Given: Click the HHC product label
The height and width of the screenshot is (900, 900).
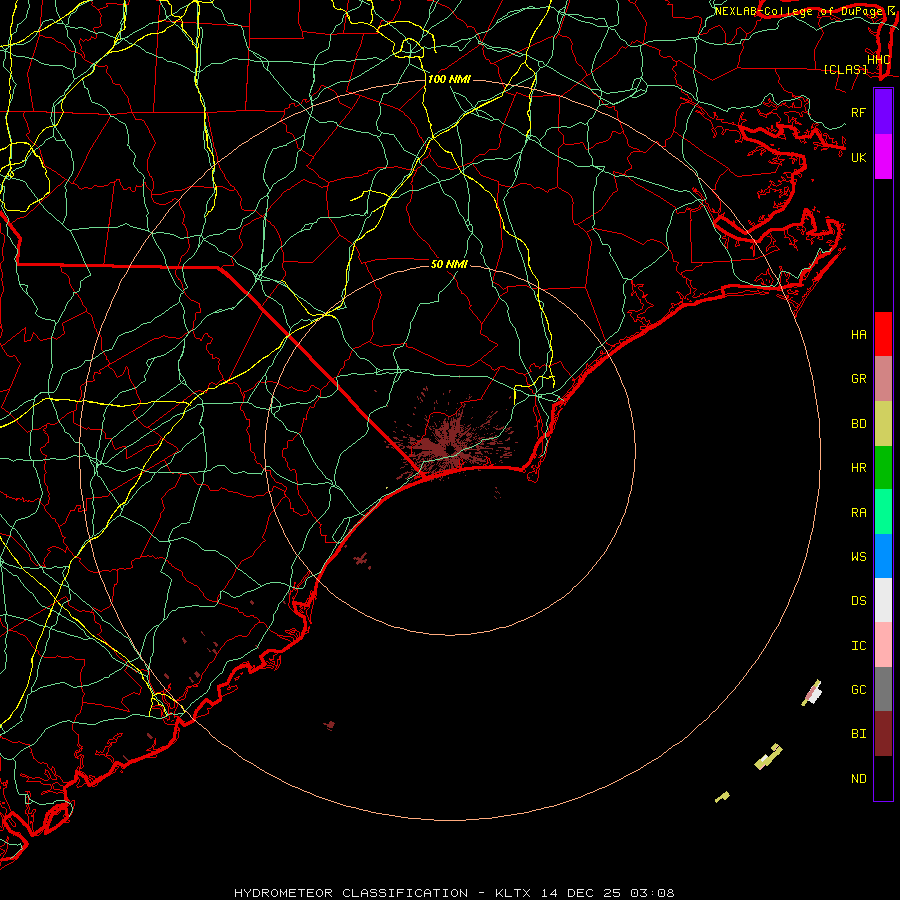Looking at the screenshot, I should pyautogui.click(x=878, y=60).
